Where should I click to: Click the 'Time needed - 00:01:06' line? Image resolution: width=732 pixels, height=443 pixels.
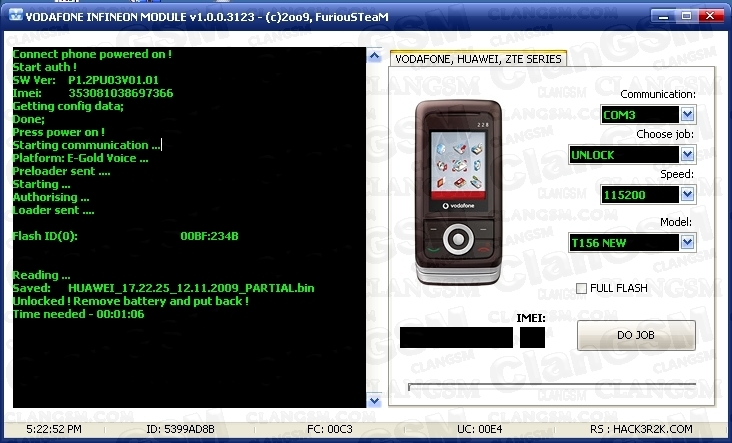(x=78, y=314)
